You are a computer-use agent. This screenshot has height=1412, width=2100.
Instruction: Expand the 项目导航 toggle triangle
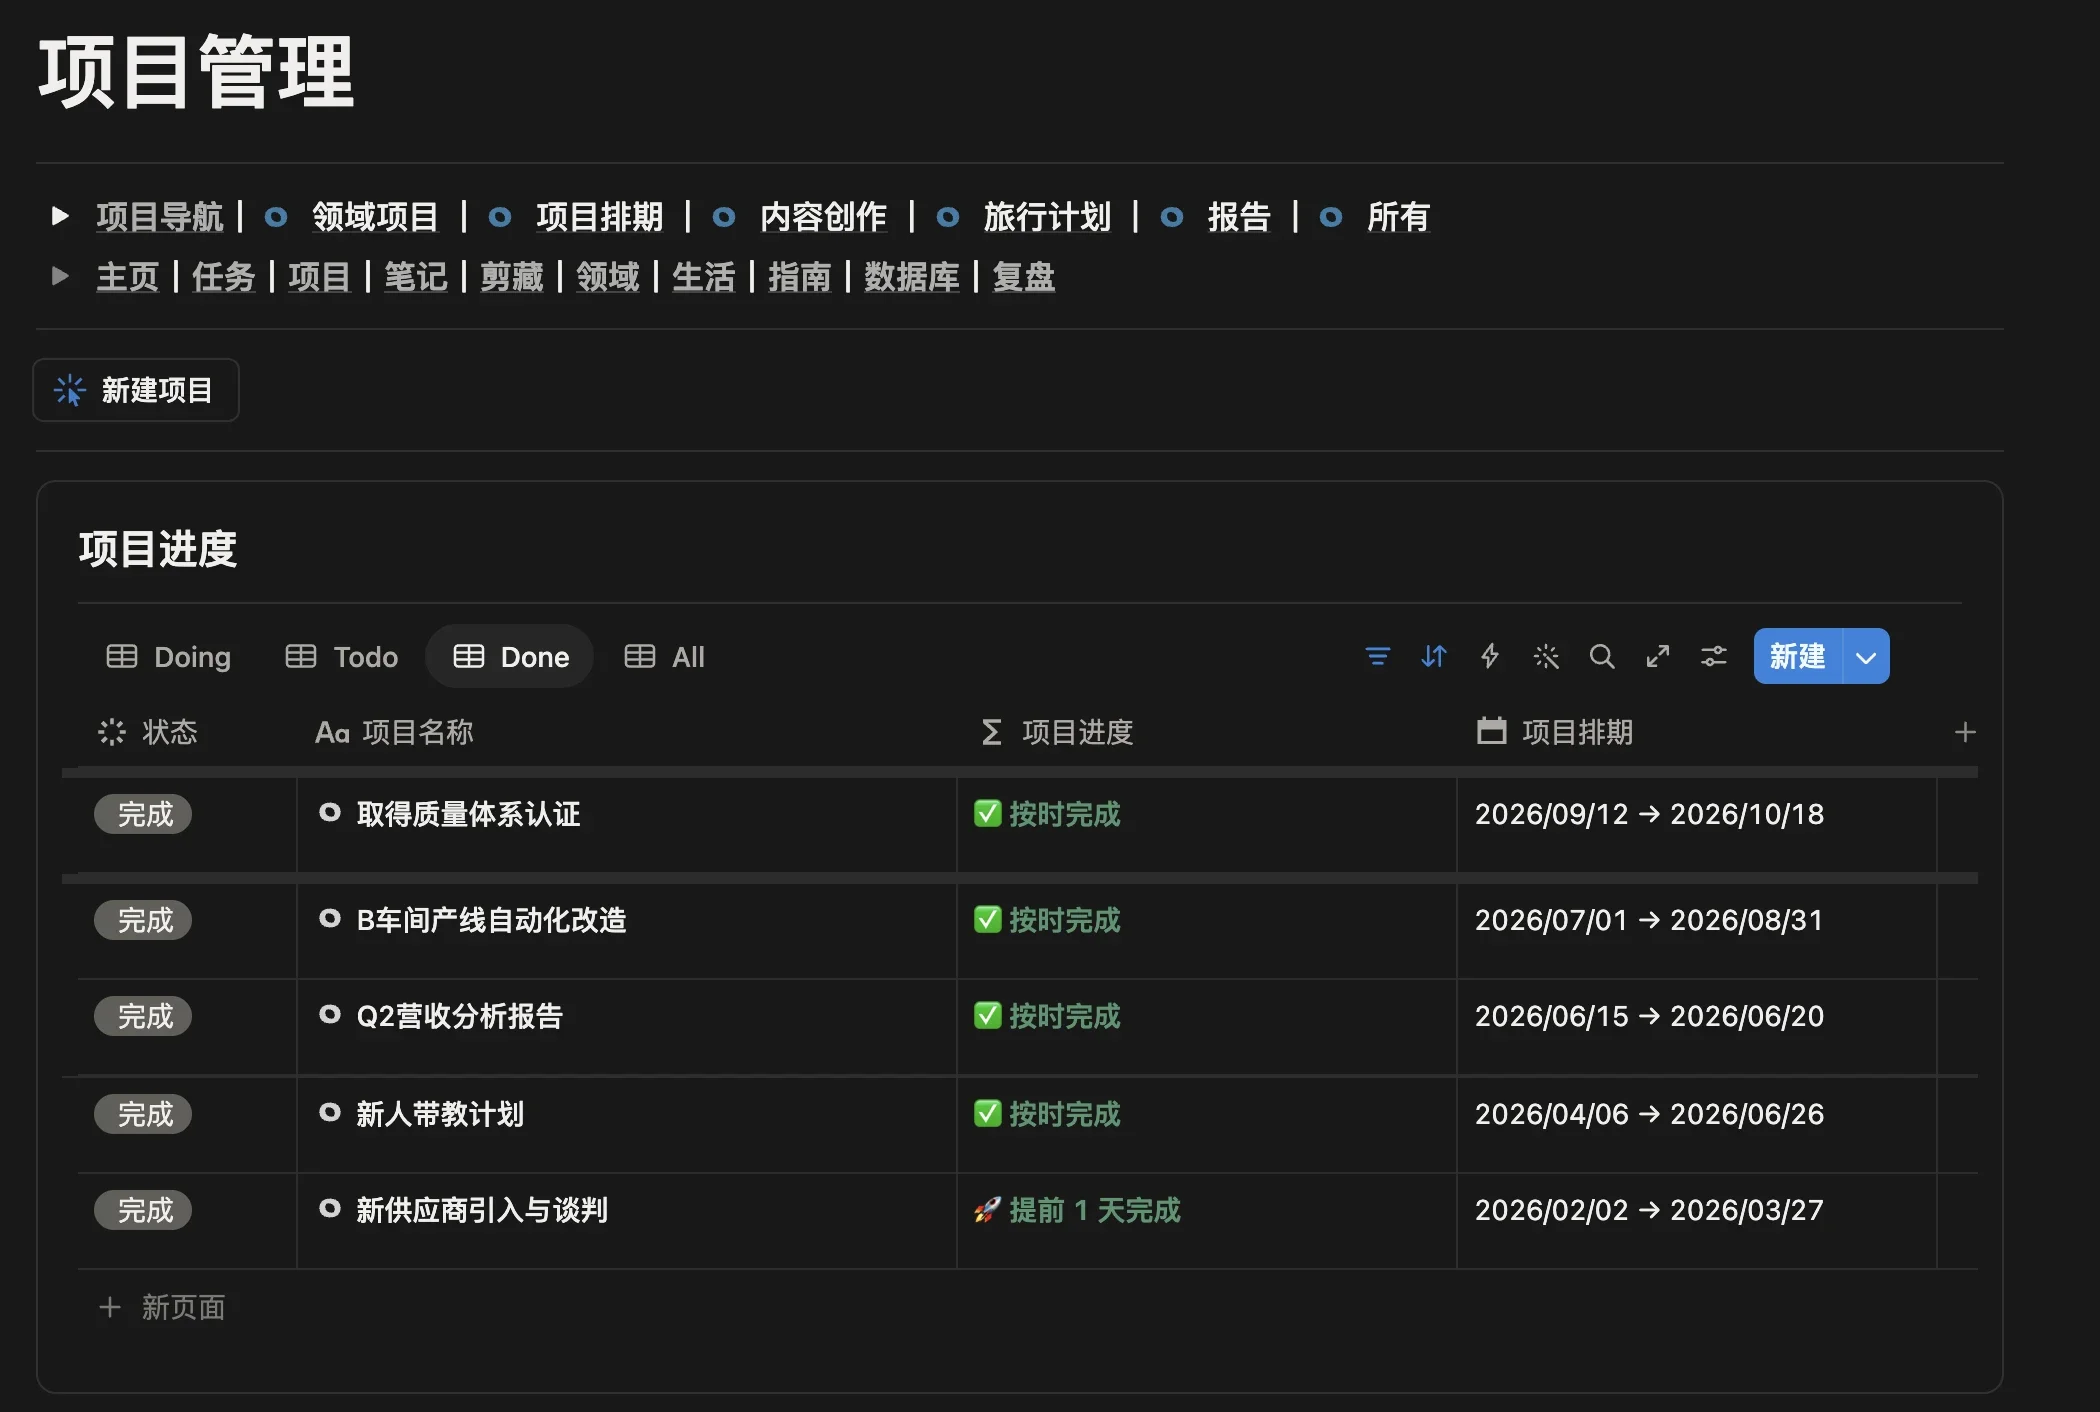[60, 216]
